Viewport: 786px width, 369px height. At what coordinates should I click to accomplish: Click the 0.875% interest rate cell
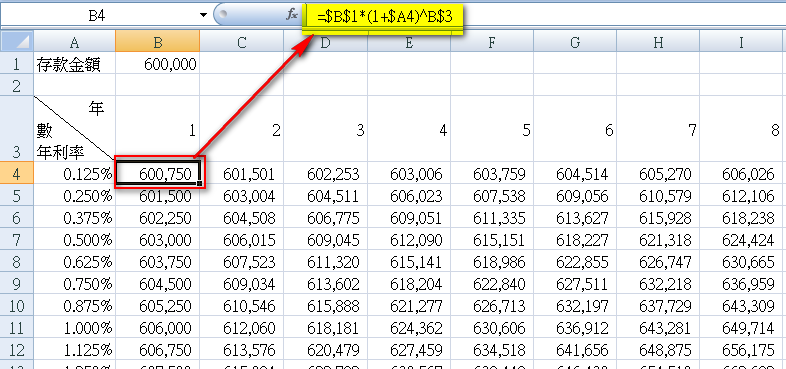[74, 306]
